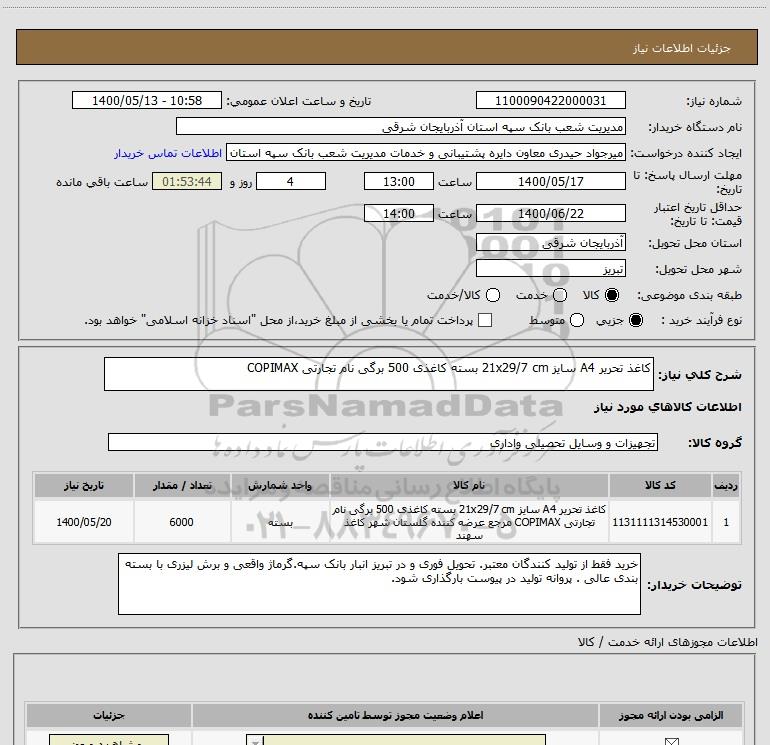Choose the متوسط purchase type radio
Image resolution: width=770 pixels, height=745 pixels.
coord(577,320)
